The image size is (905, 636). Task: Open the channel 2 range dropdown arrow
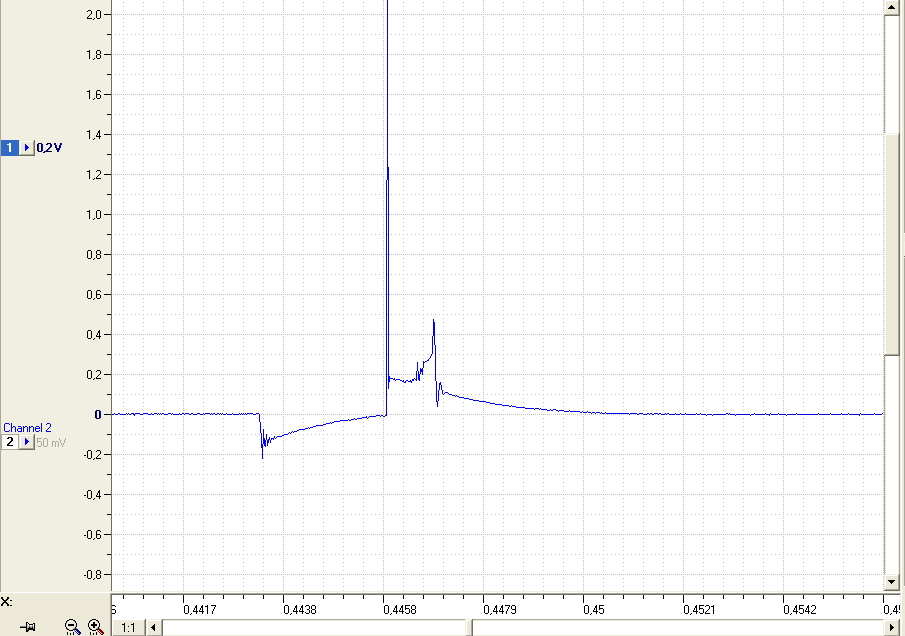tap(27, 442)
